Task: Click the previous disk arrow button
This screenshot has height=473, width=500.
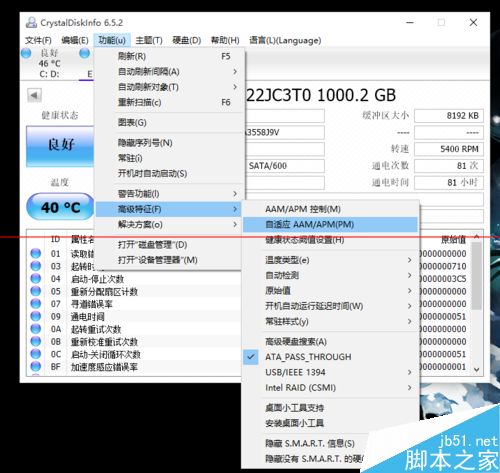Action: click(x=34, y=95)
